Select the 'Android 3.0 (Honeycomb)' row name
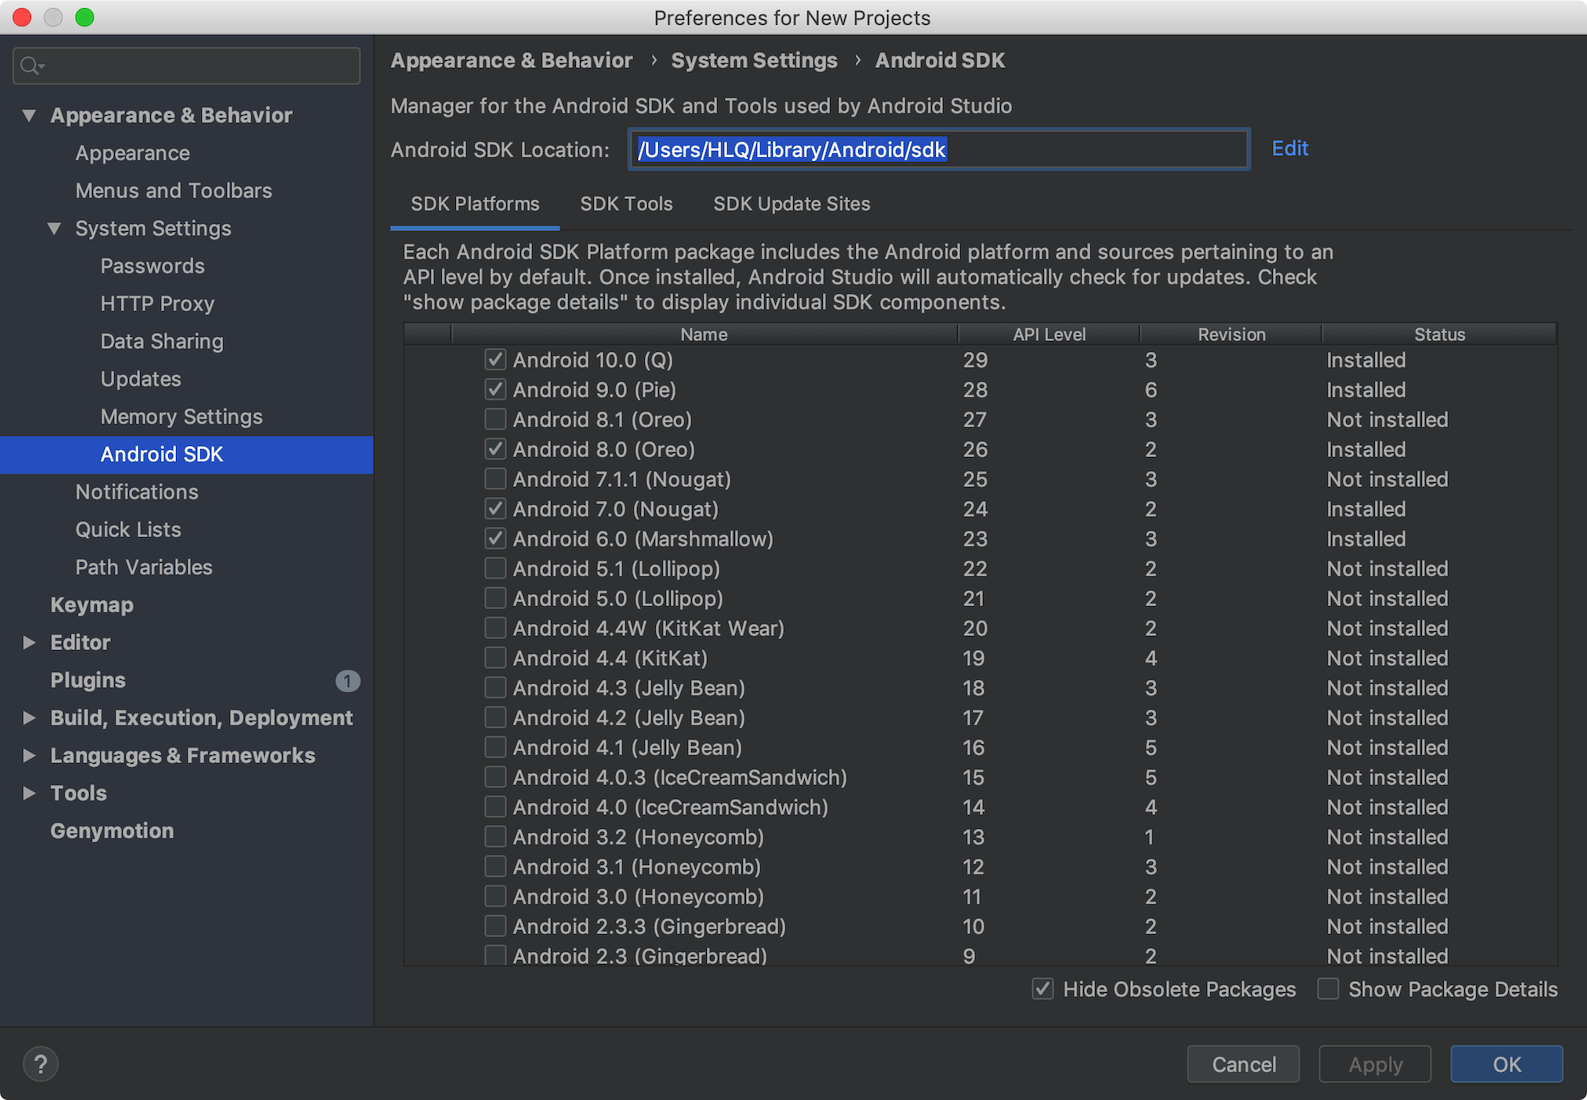 pos(638,897)
